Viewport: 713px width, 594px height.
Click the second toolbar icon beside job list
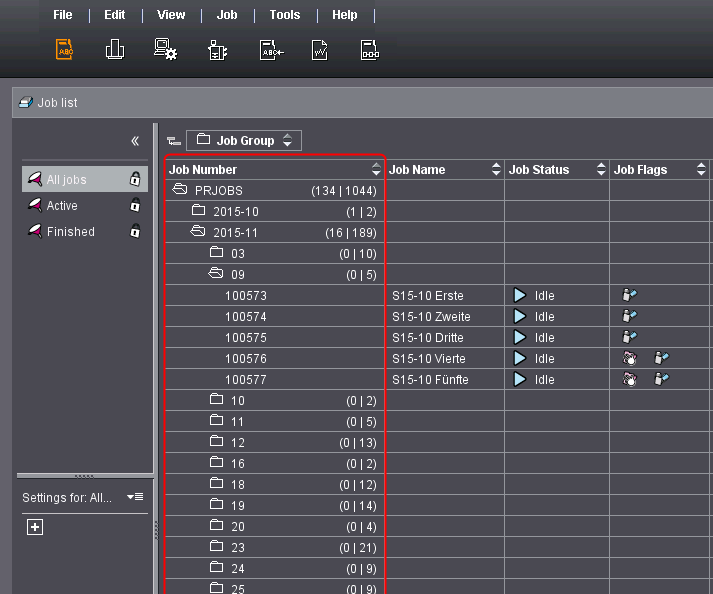(115, 50)
